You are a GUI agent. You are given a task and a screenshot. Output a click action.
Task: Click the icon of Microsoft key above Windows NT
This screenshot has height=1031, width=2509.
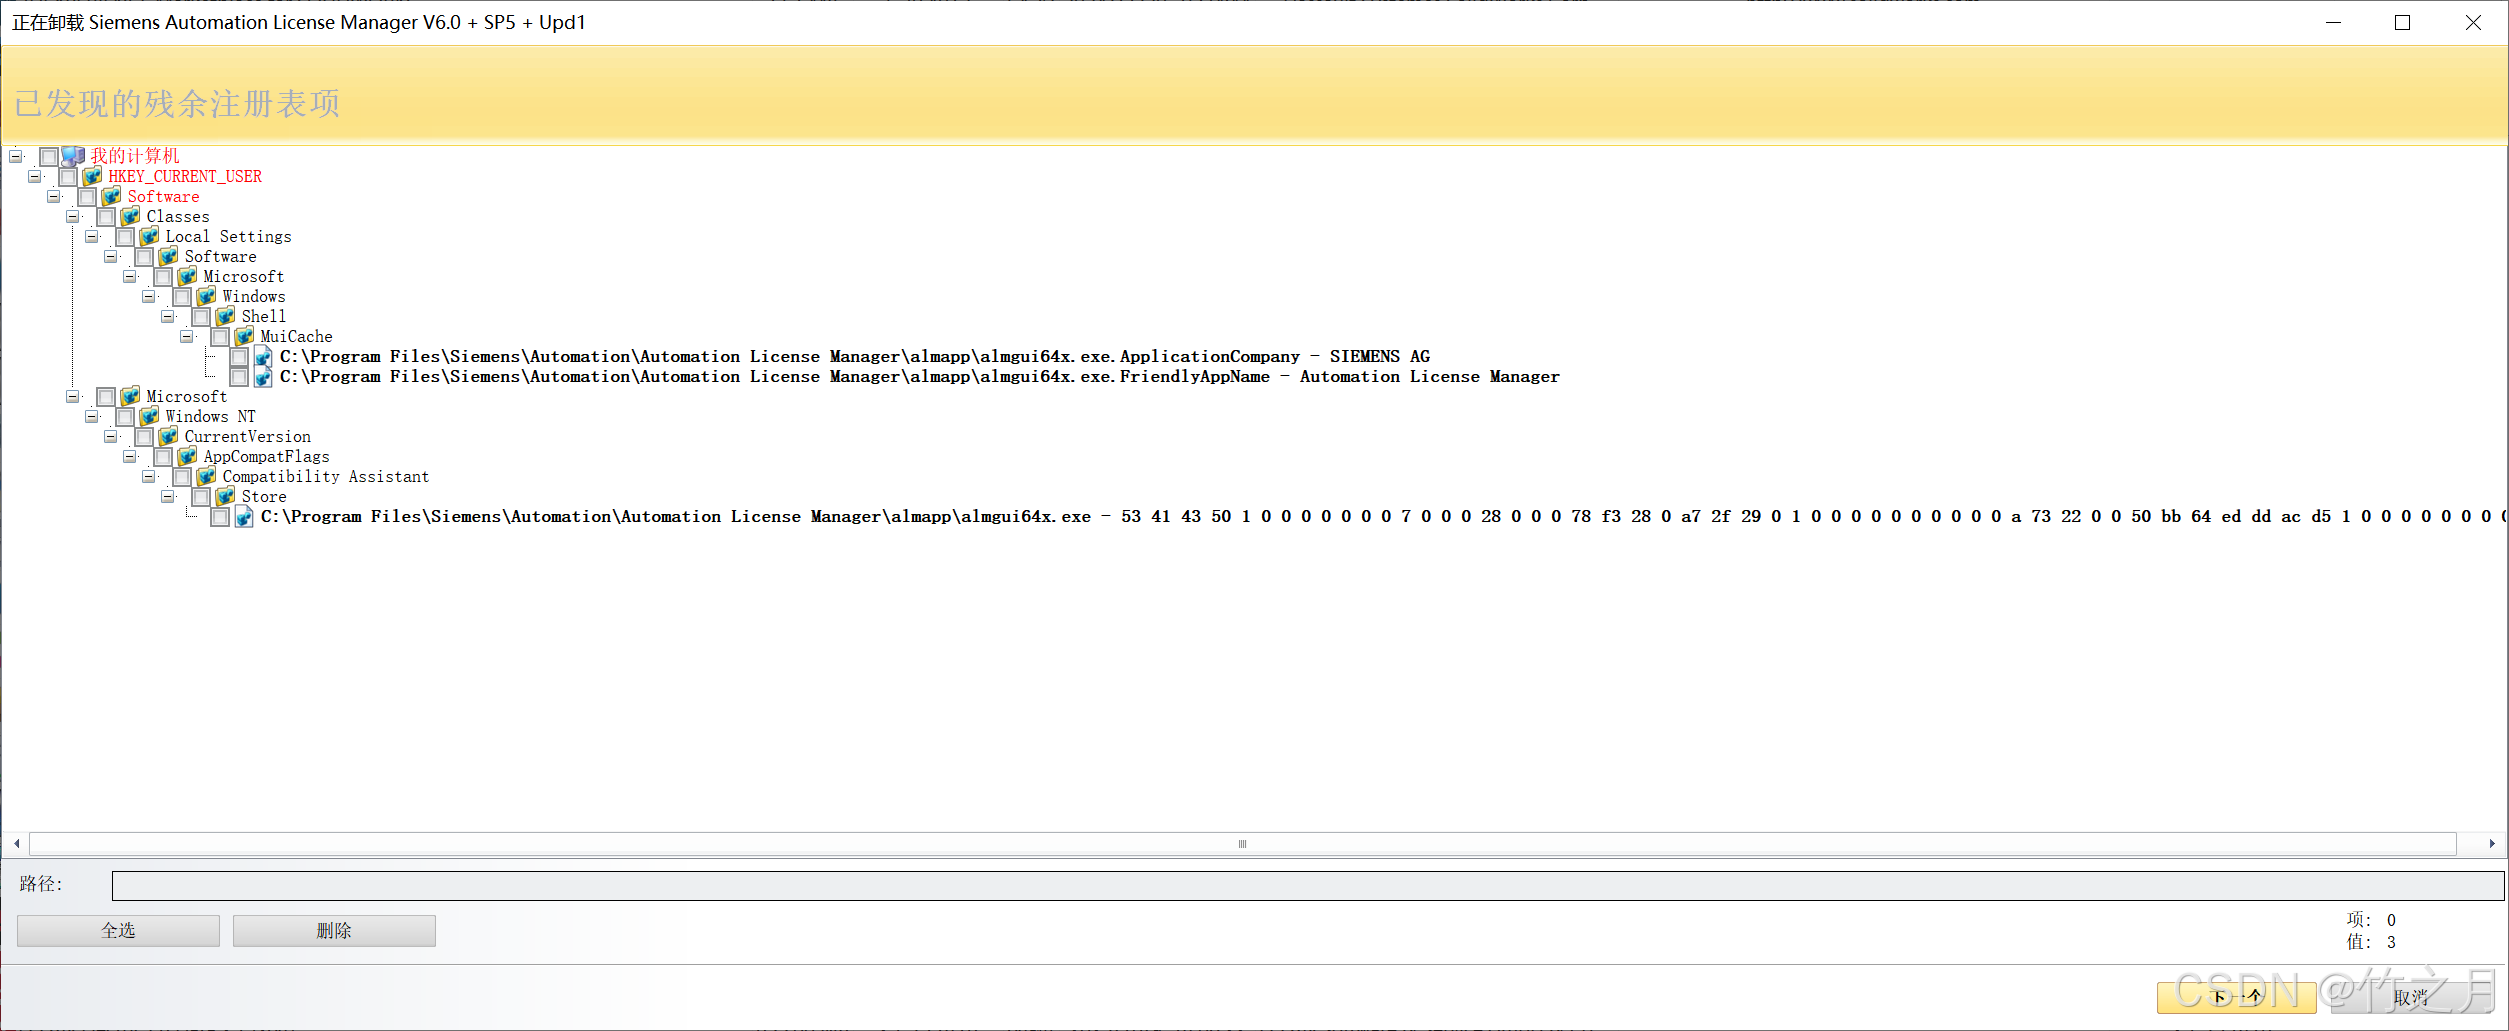pyautogui.click(x=130, y=396)
